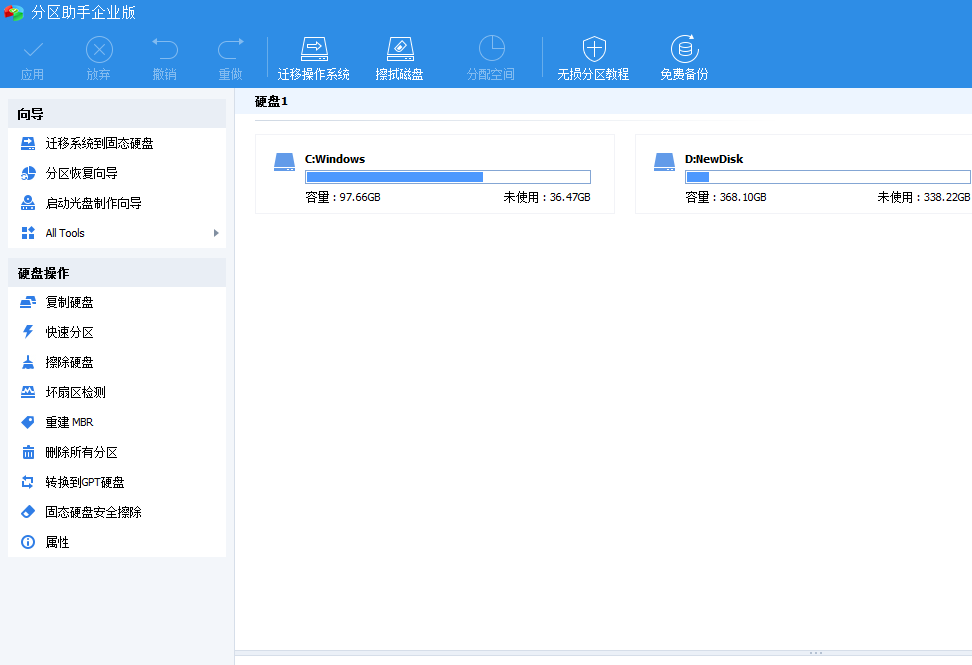Open 无损分区教程 shield icon
Screen dimensions: 972x665
(x=593, y=49)
